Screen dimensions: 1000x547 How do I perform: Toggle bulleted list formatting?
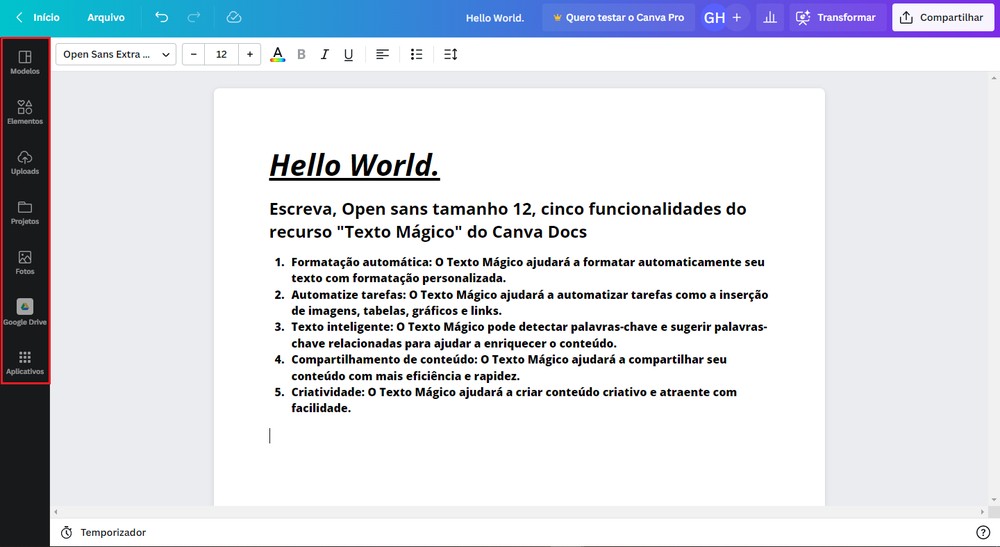pyautogui.click(x=416, y=54)
